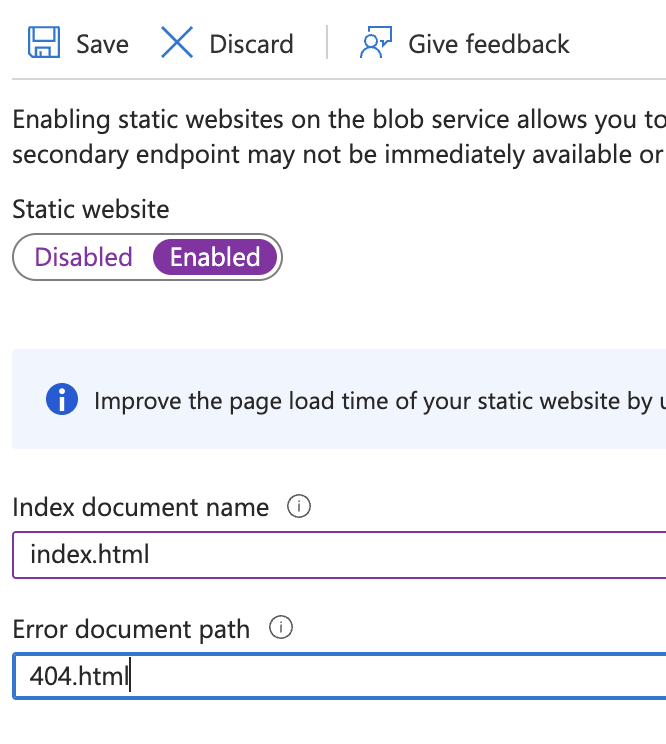This screenshot has width=666, height=744.
Task: Click the blue info icon in banner
Action: tap(62, 400)
